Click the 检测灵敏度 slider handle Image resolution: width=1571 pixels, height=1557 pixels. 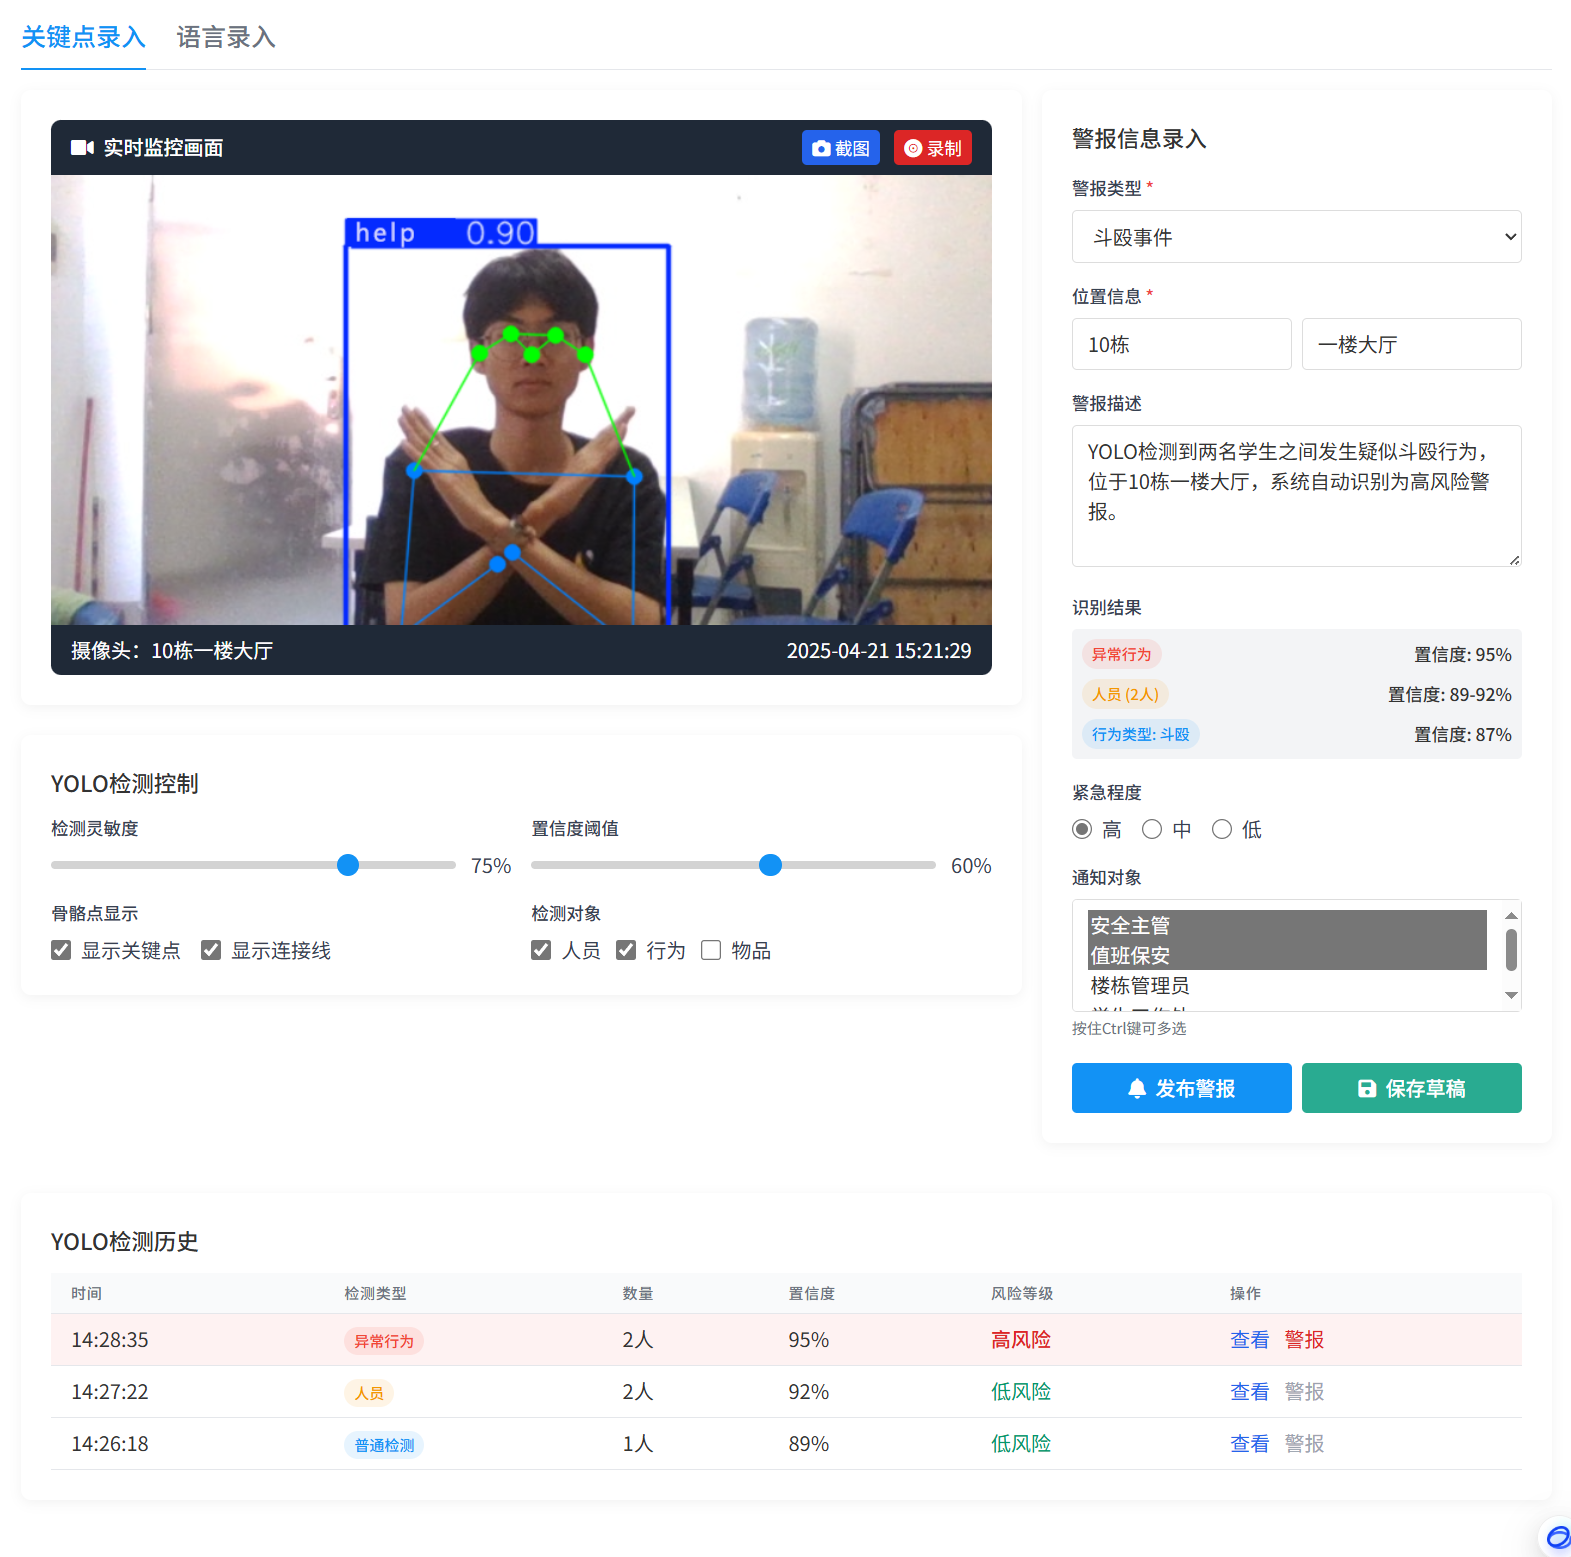tap(348, 865)
